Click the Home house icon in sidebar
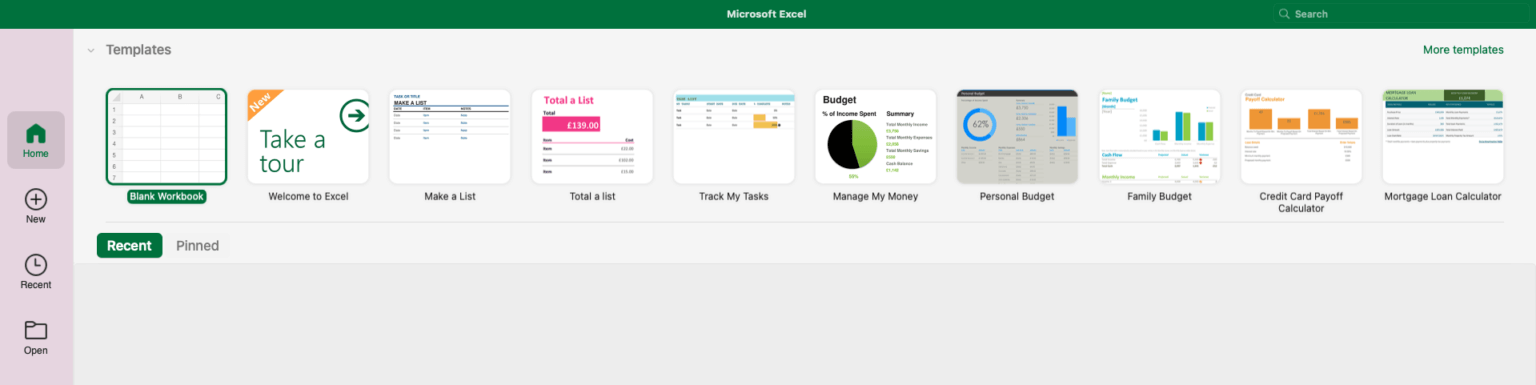1536x385 pixels. coord(36,133)
